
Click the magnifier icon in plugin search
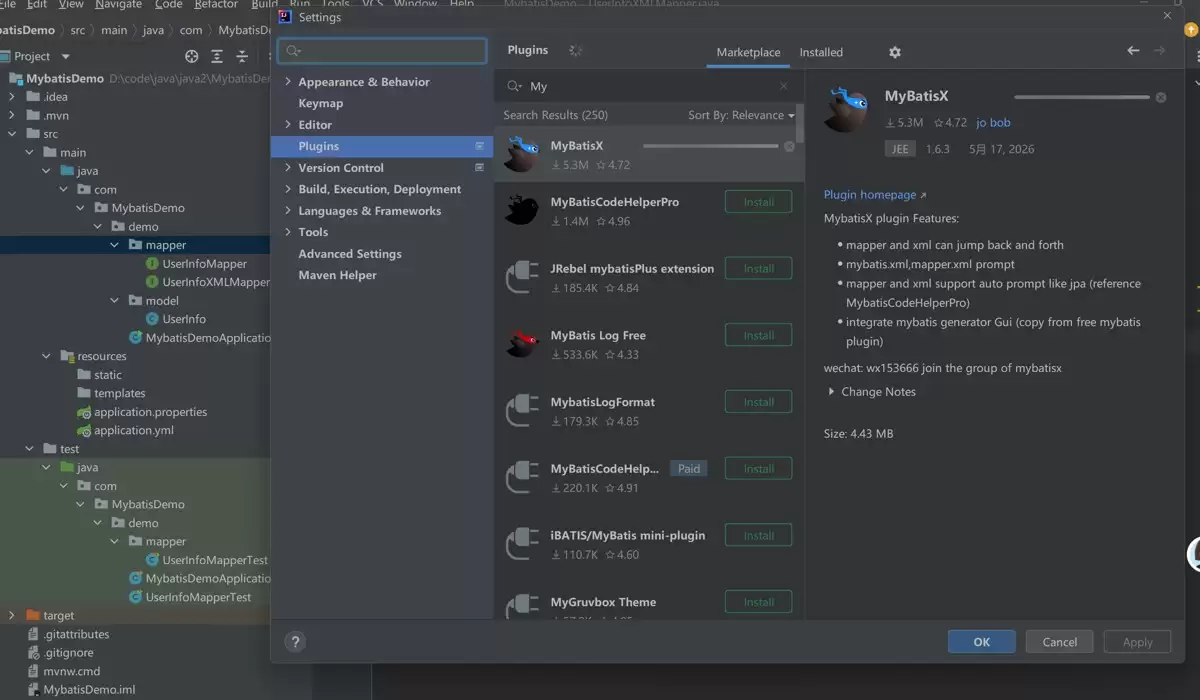click(514, 87)
